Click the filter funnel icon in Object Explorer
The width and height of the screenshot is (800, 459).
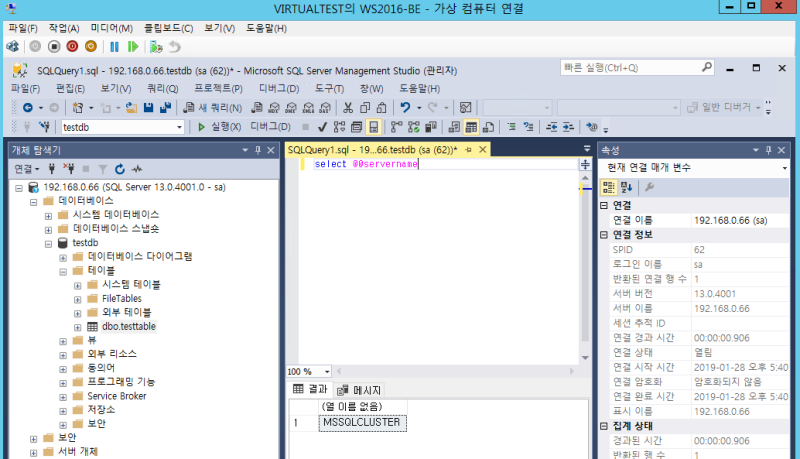coord(103,169)
